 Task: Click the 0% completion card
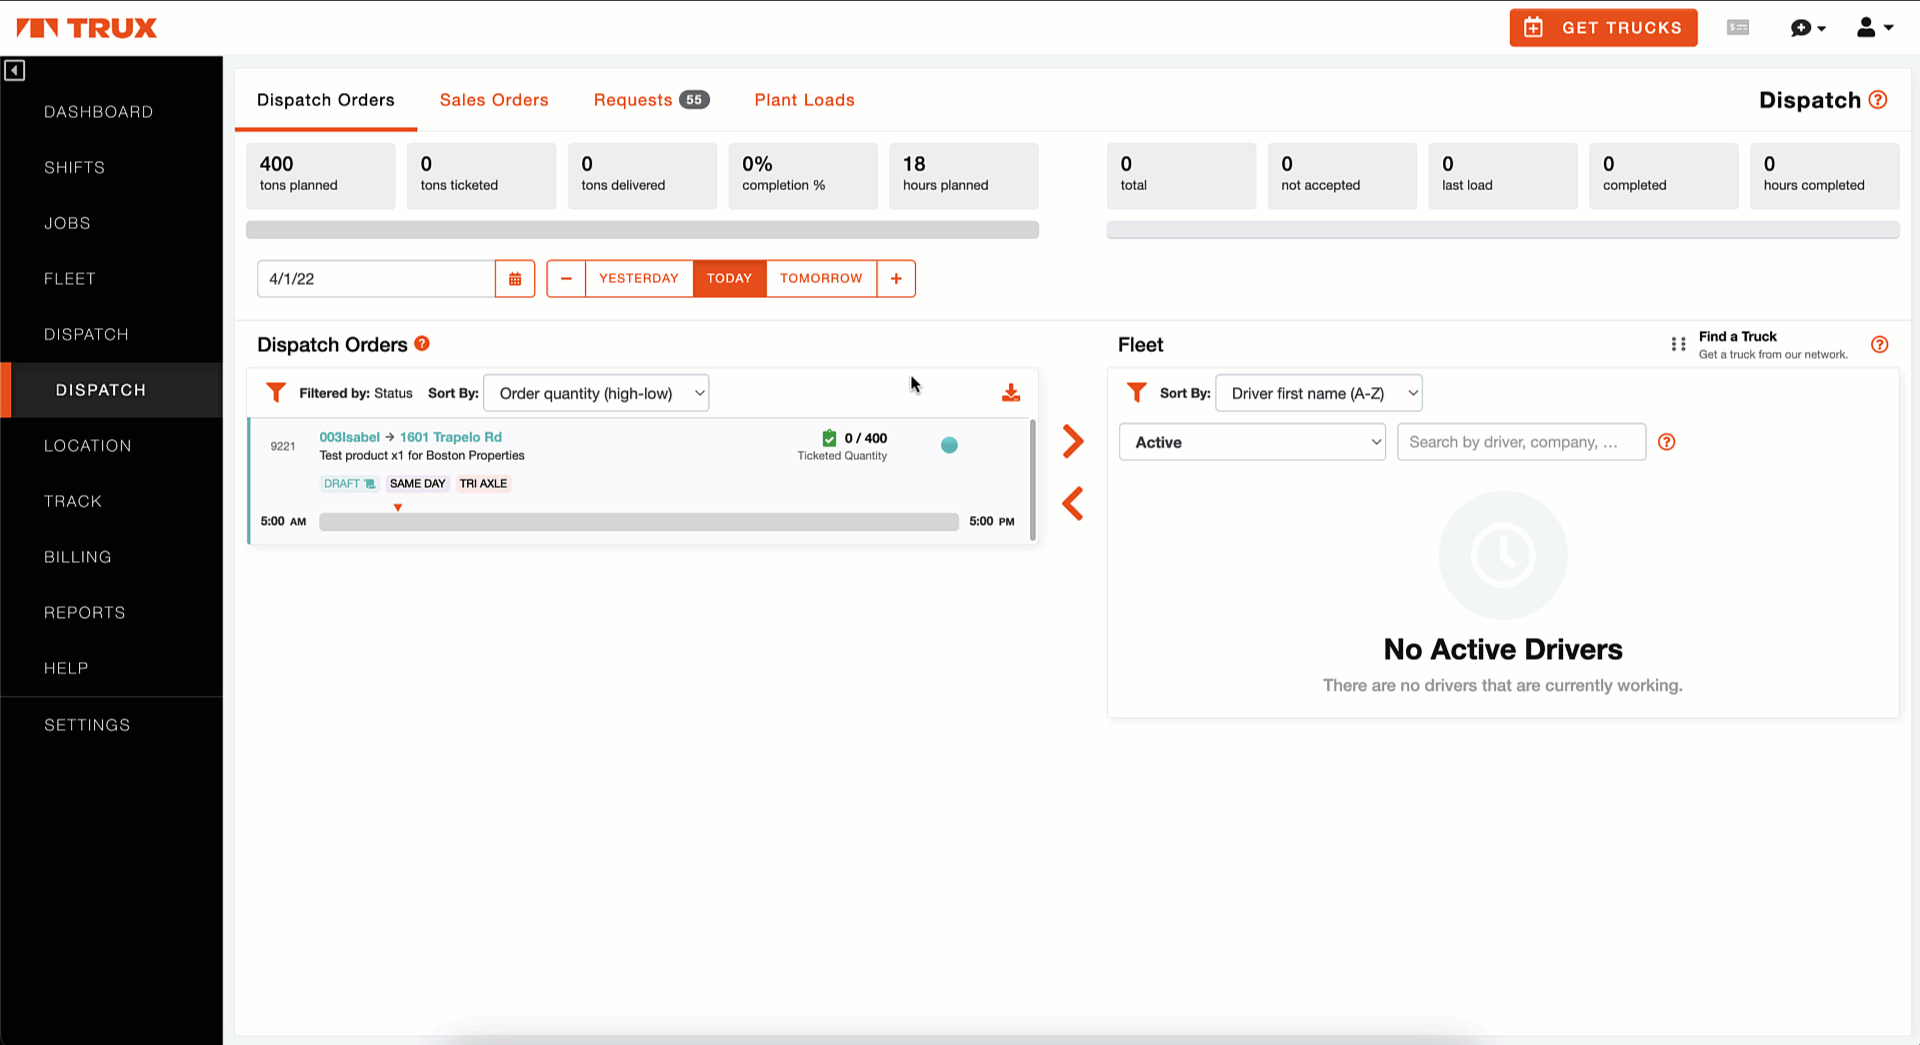pos(803,176)
